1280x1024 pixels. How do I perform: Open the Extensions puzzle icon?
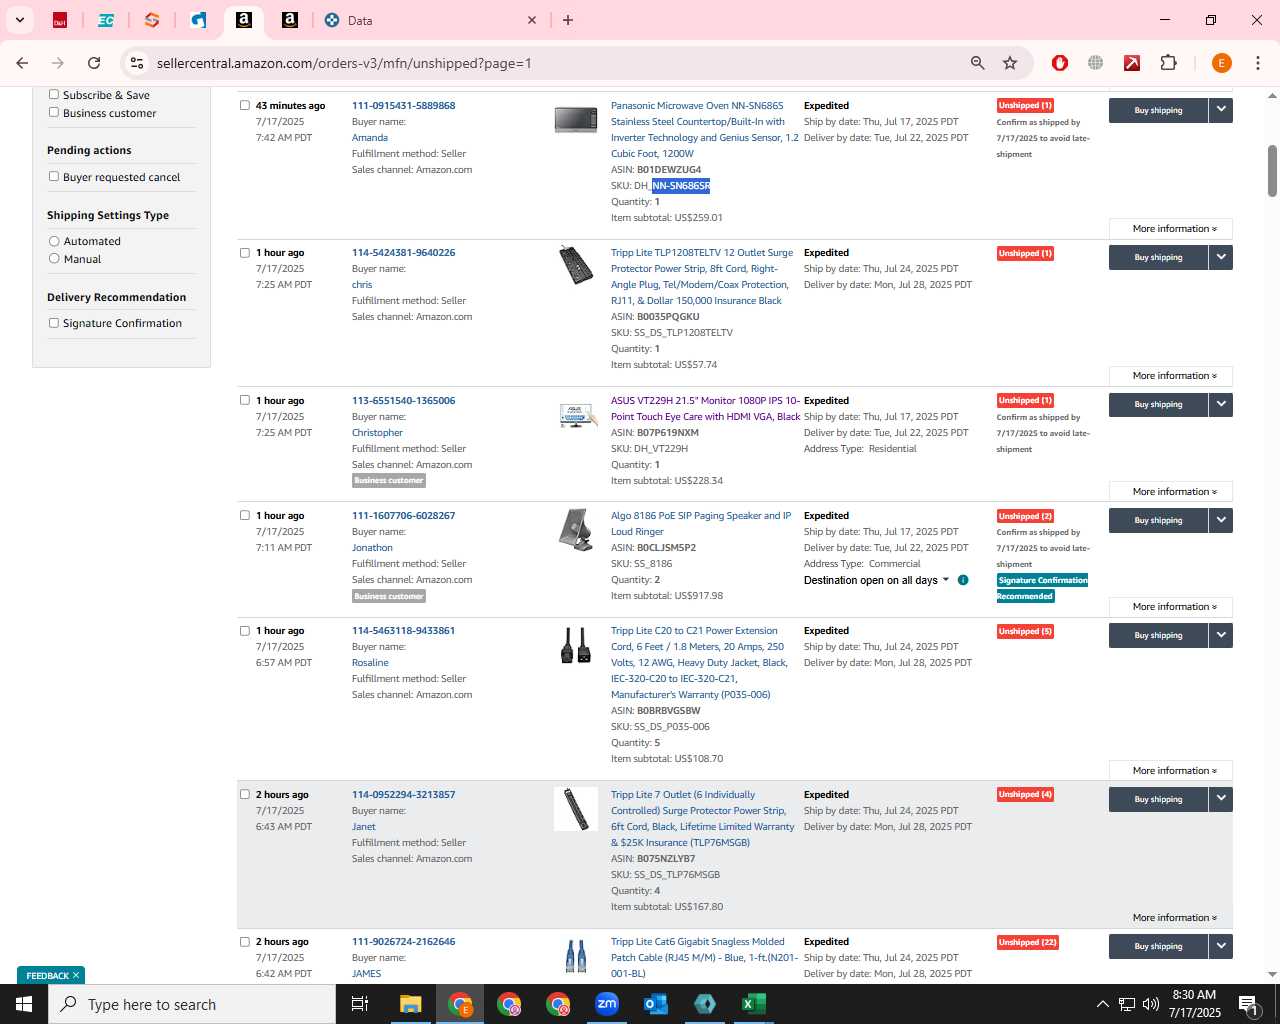[1168, 63]
